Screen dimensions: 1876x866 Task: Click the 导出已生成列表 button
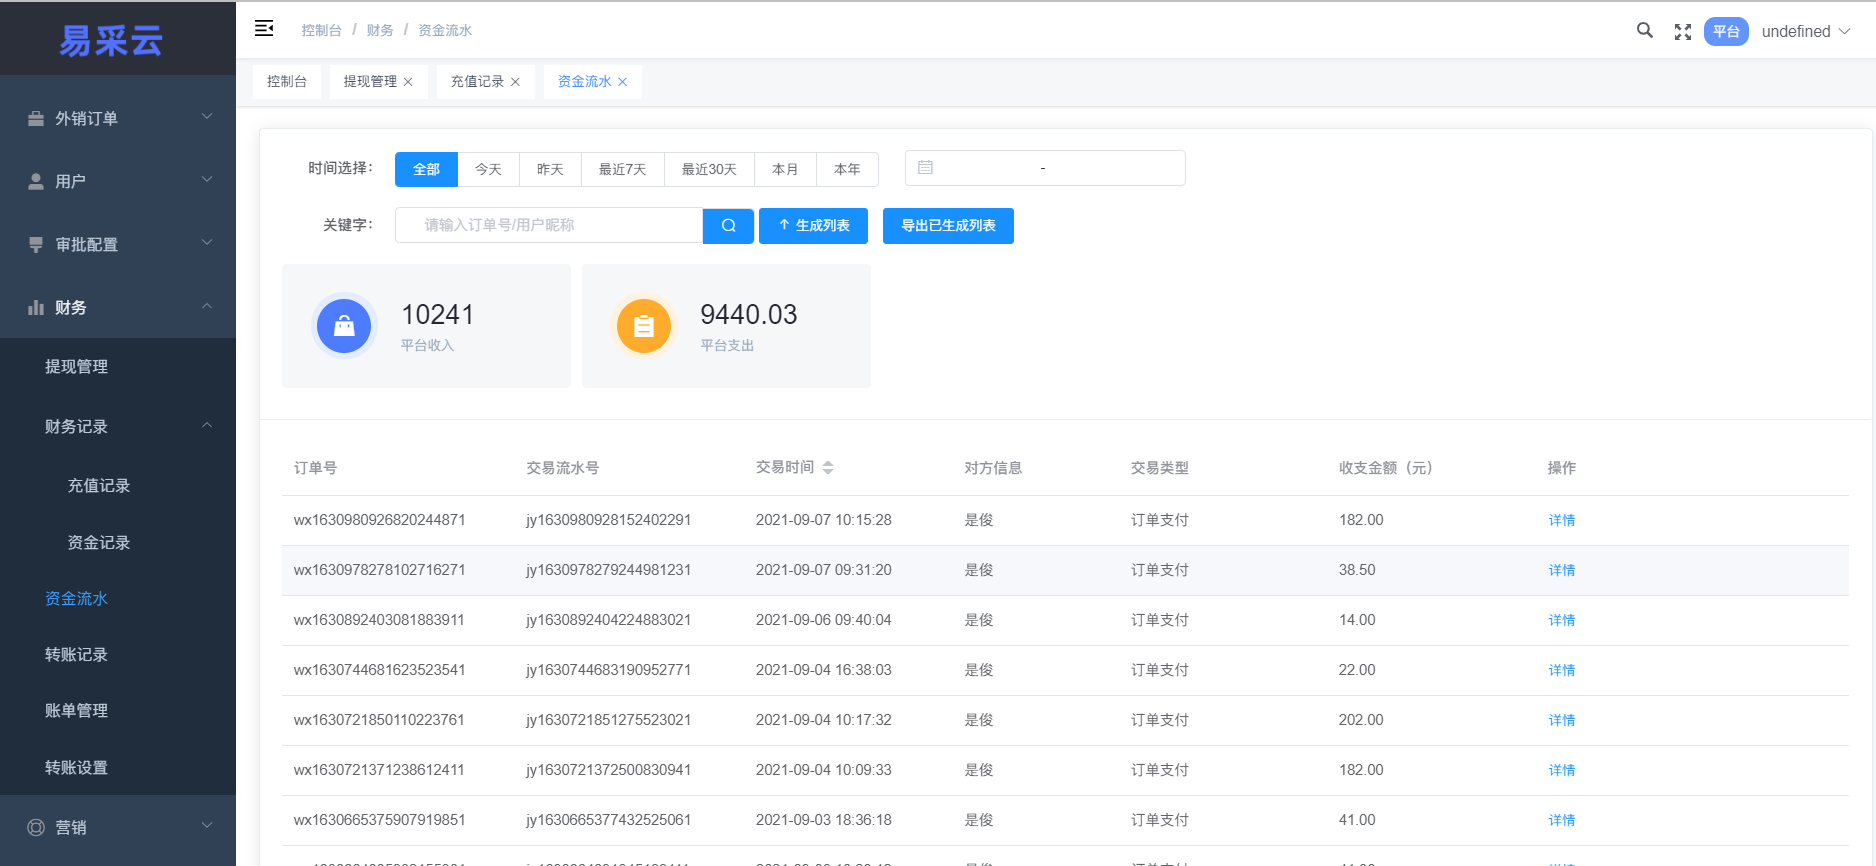click(948, 226)
